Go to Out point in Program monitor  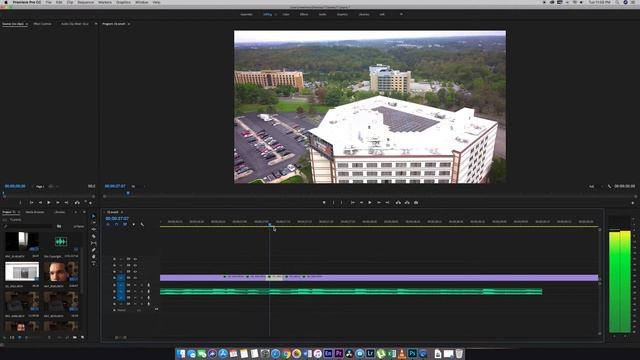[387, 202]
